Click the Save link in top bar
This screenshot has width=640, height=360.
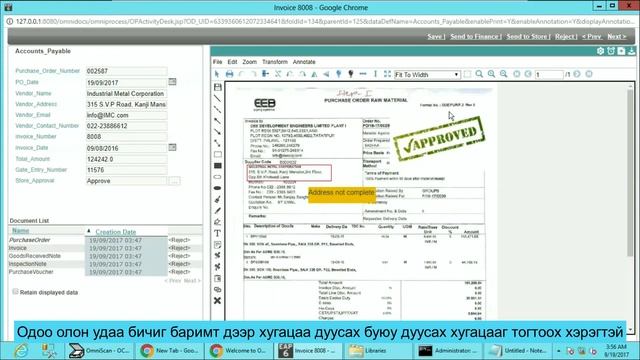436,37
